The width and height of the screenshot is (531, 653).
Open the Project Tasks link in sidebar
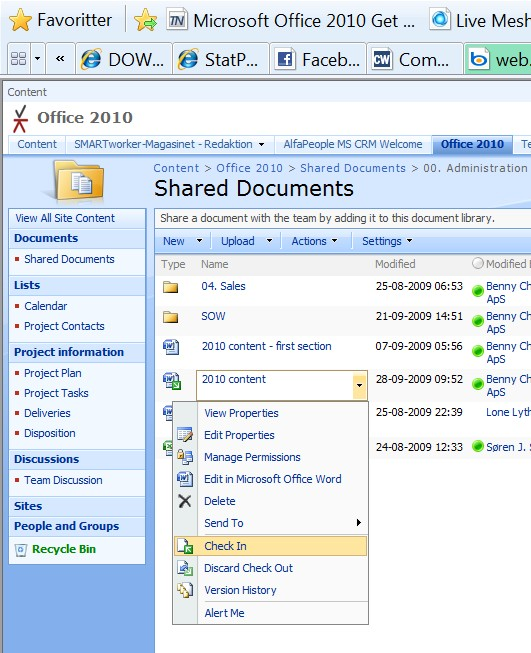[x=56, y=393]
